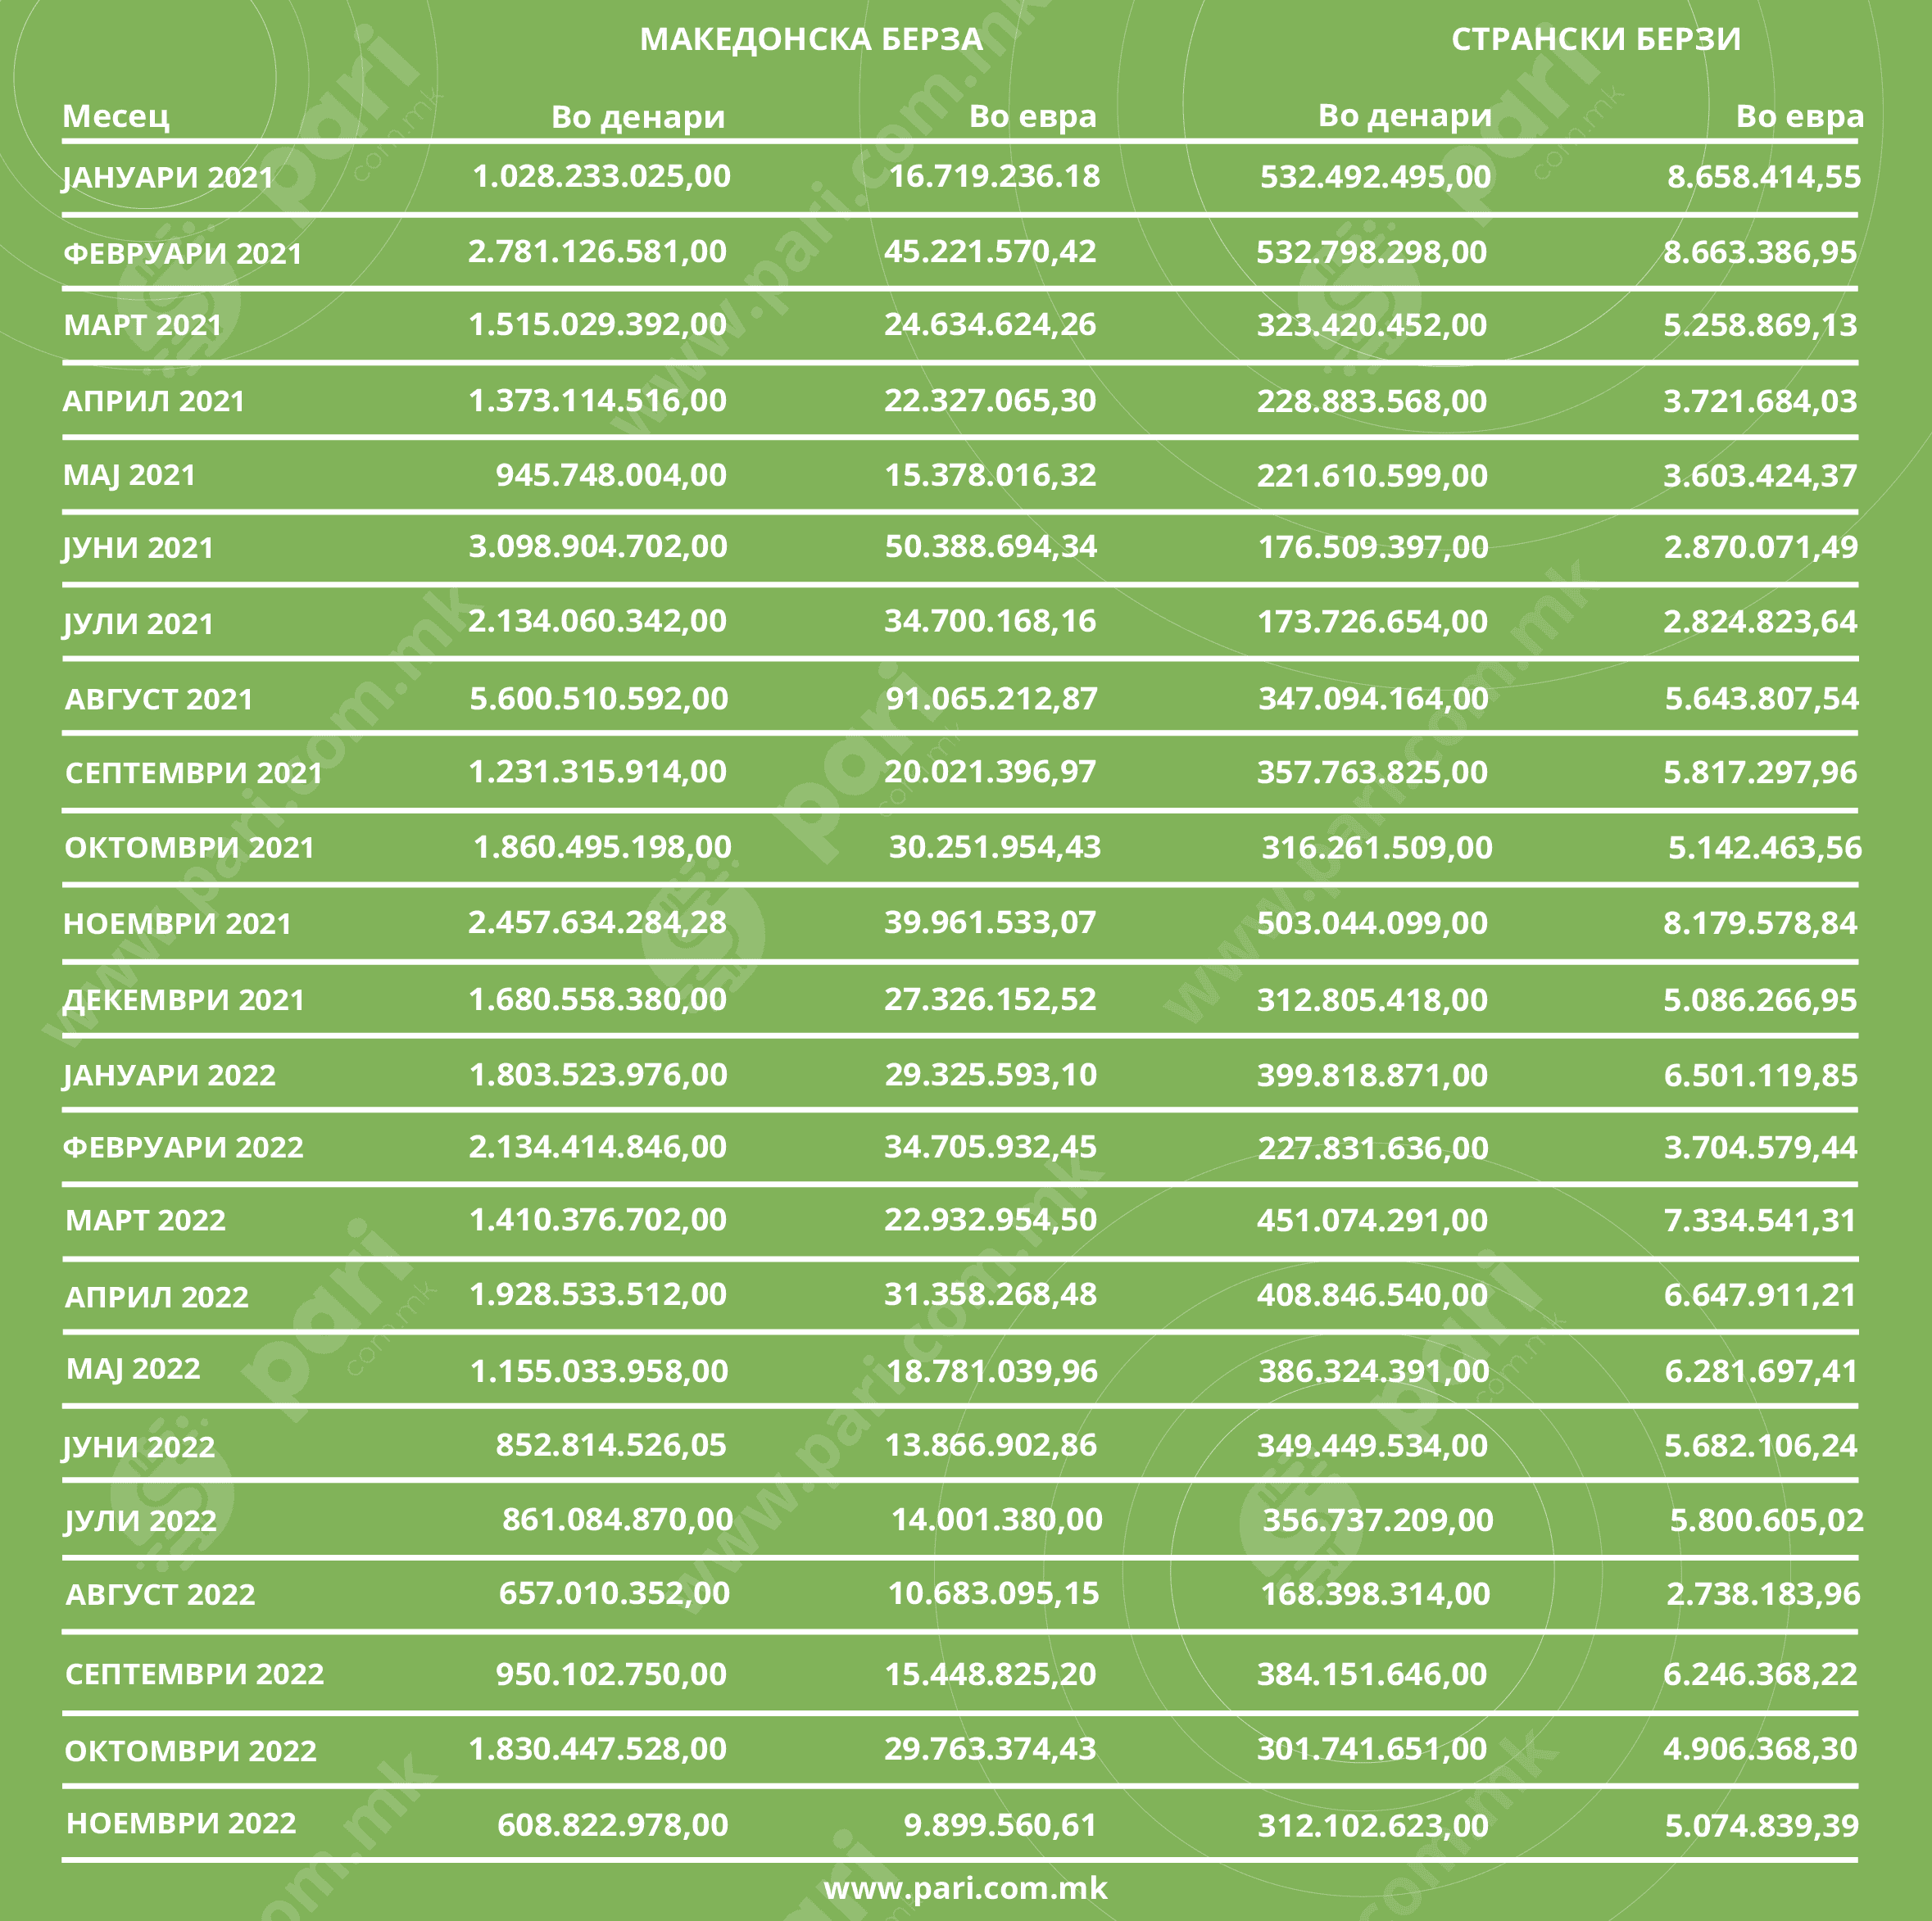The height and width of the screenshot is (1921, 1932).
Task: Select the ДЕКЕМВРИ 2021 row label
Action: click(184, 999)
